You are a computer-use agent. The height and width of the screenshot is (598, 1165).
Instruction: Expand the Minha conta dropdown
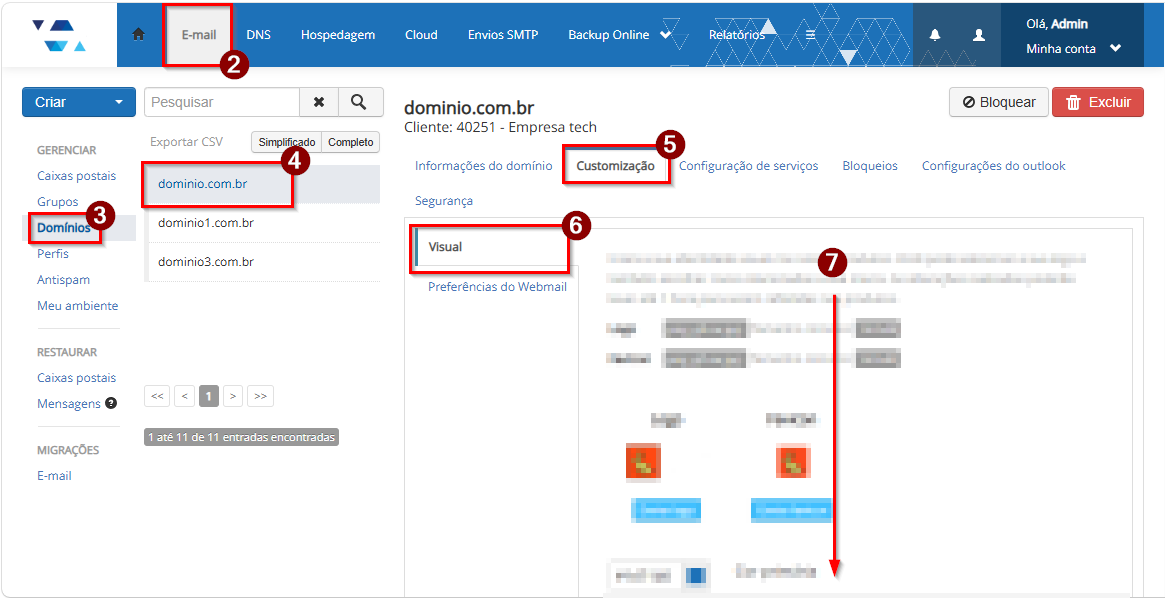1073,49
